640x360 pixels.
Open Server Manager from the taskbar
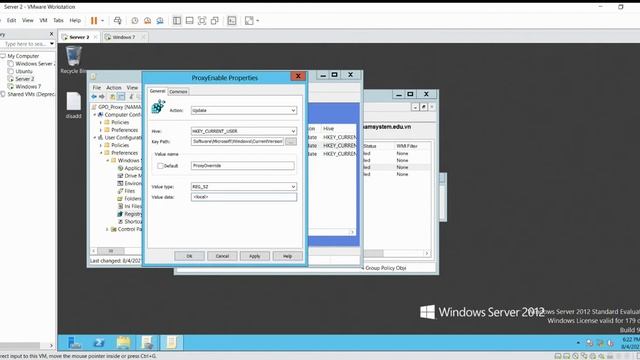click(74, 343)
